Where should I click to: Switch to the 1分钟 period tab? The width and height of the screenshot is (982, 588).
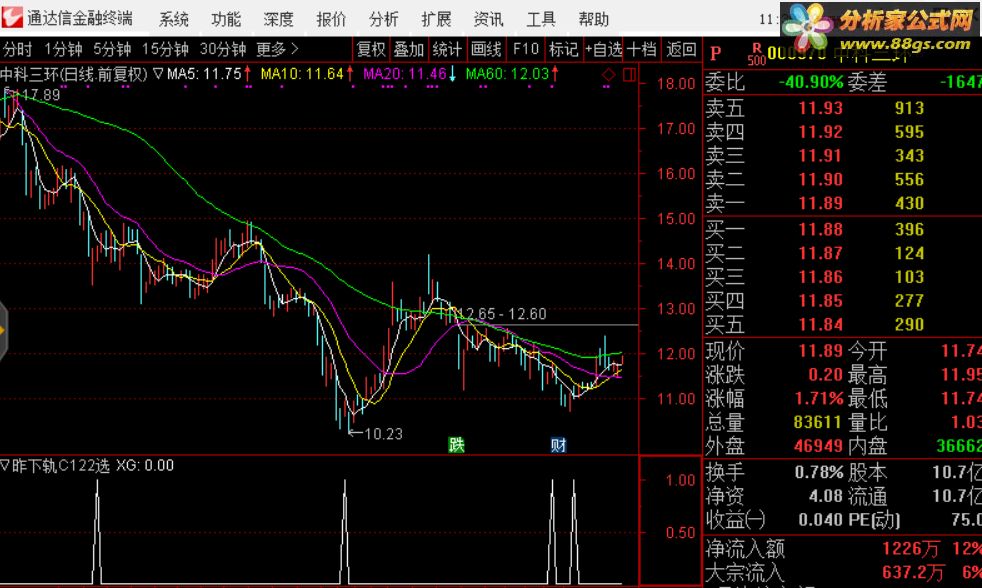coord(63,49)
